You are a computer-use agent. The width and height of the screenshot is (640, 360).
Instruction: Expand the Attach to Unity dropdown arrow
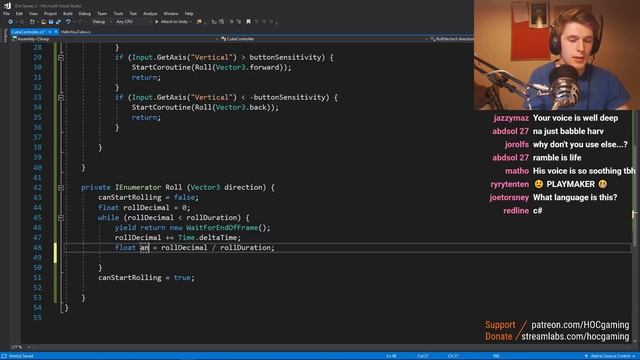click(191, 22)
